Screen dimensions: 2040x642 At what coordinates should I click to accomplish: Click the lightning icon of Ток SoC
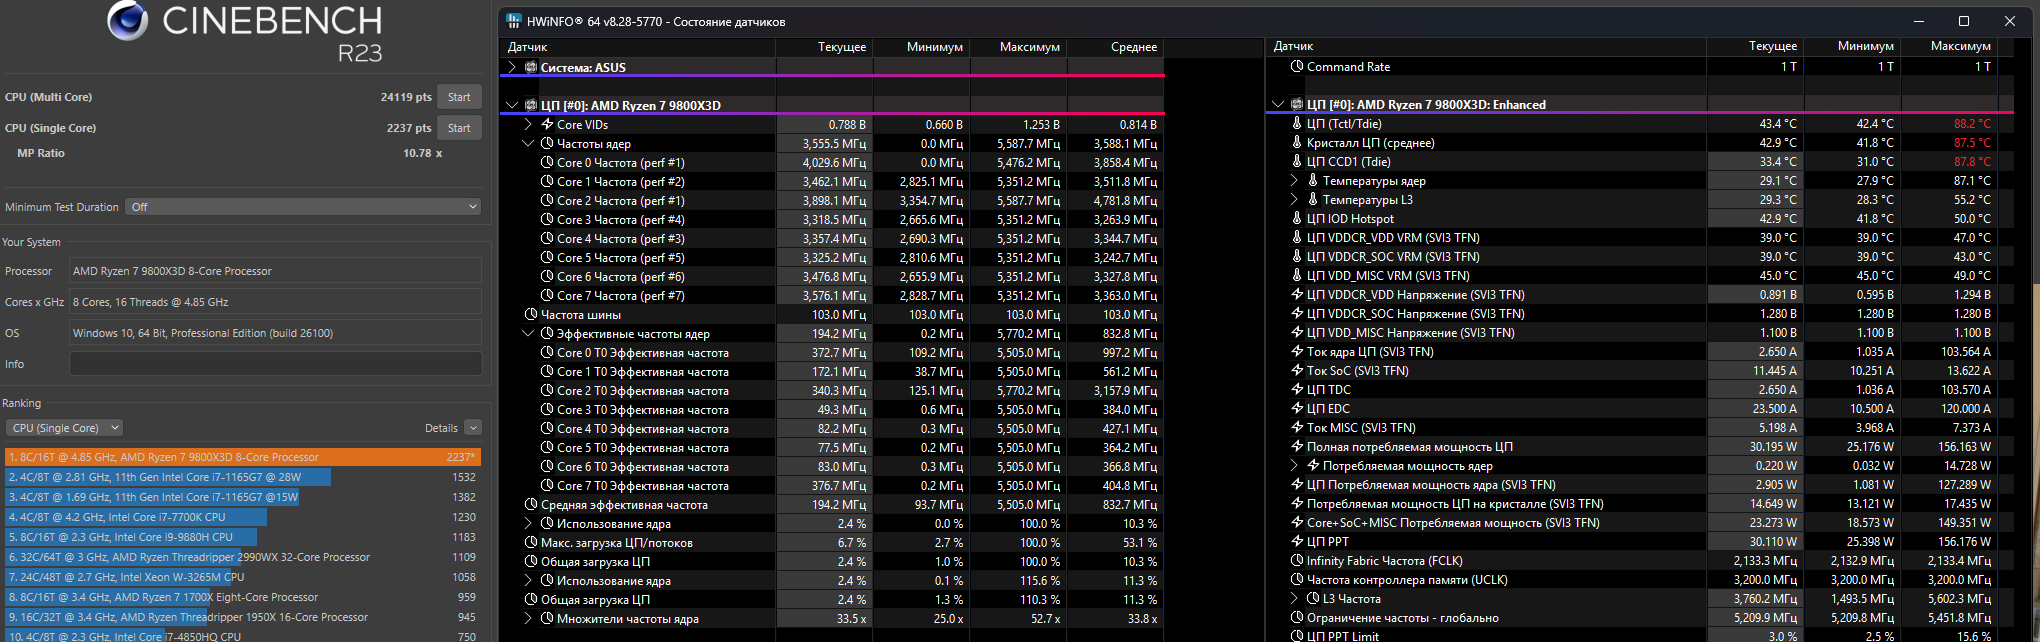click(1297, 371)
